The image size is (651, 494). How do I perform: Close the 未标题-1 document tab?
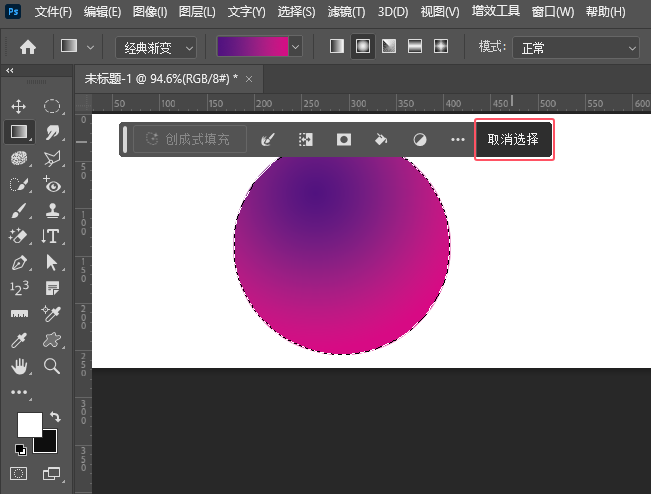click(249, 79)
